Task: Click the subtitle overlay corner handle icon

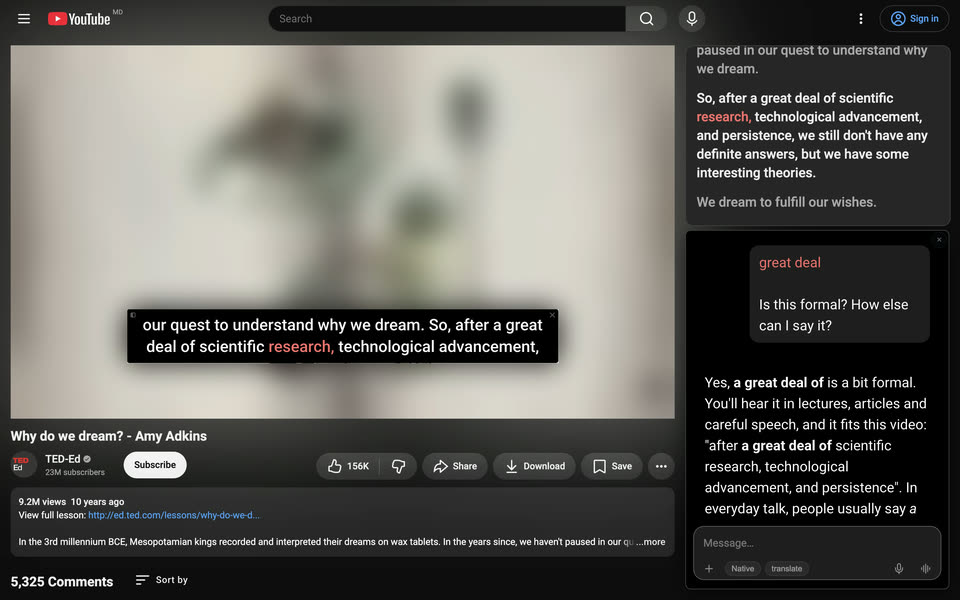Action: click(133, 315)
